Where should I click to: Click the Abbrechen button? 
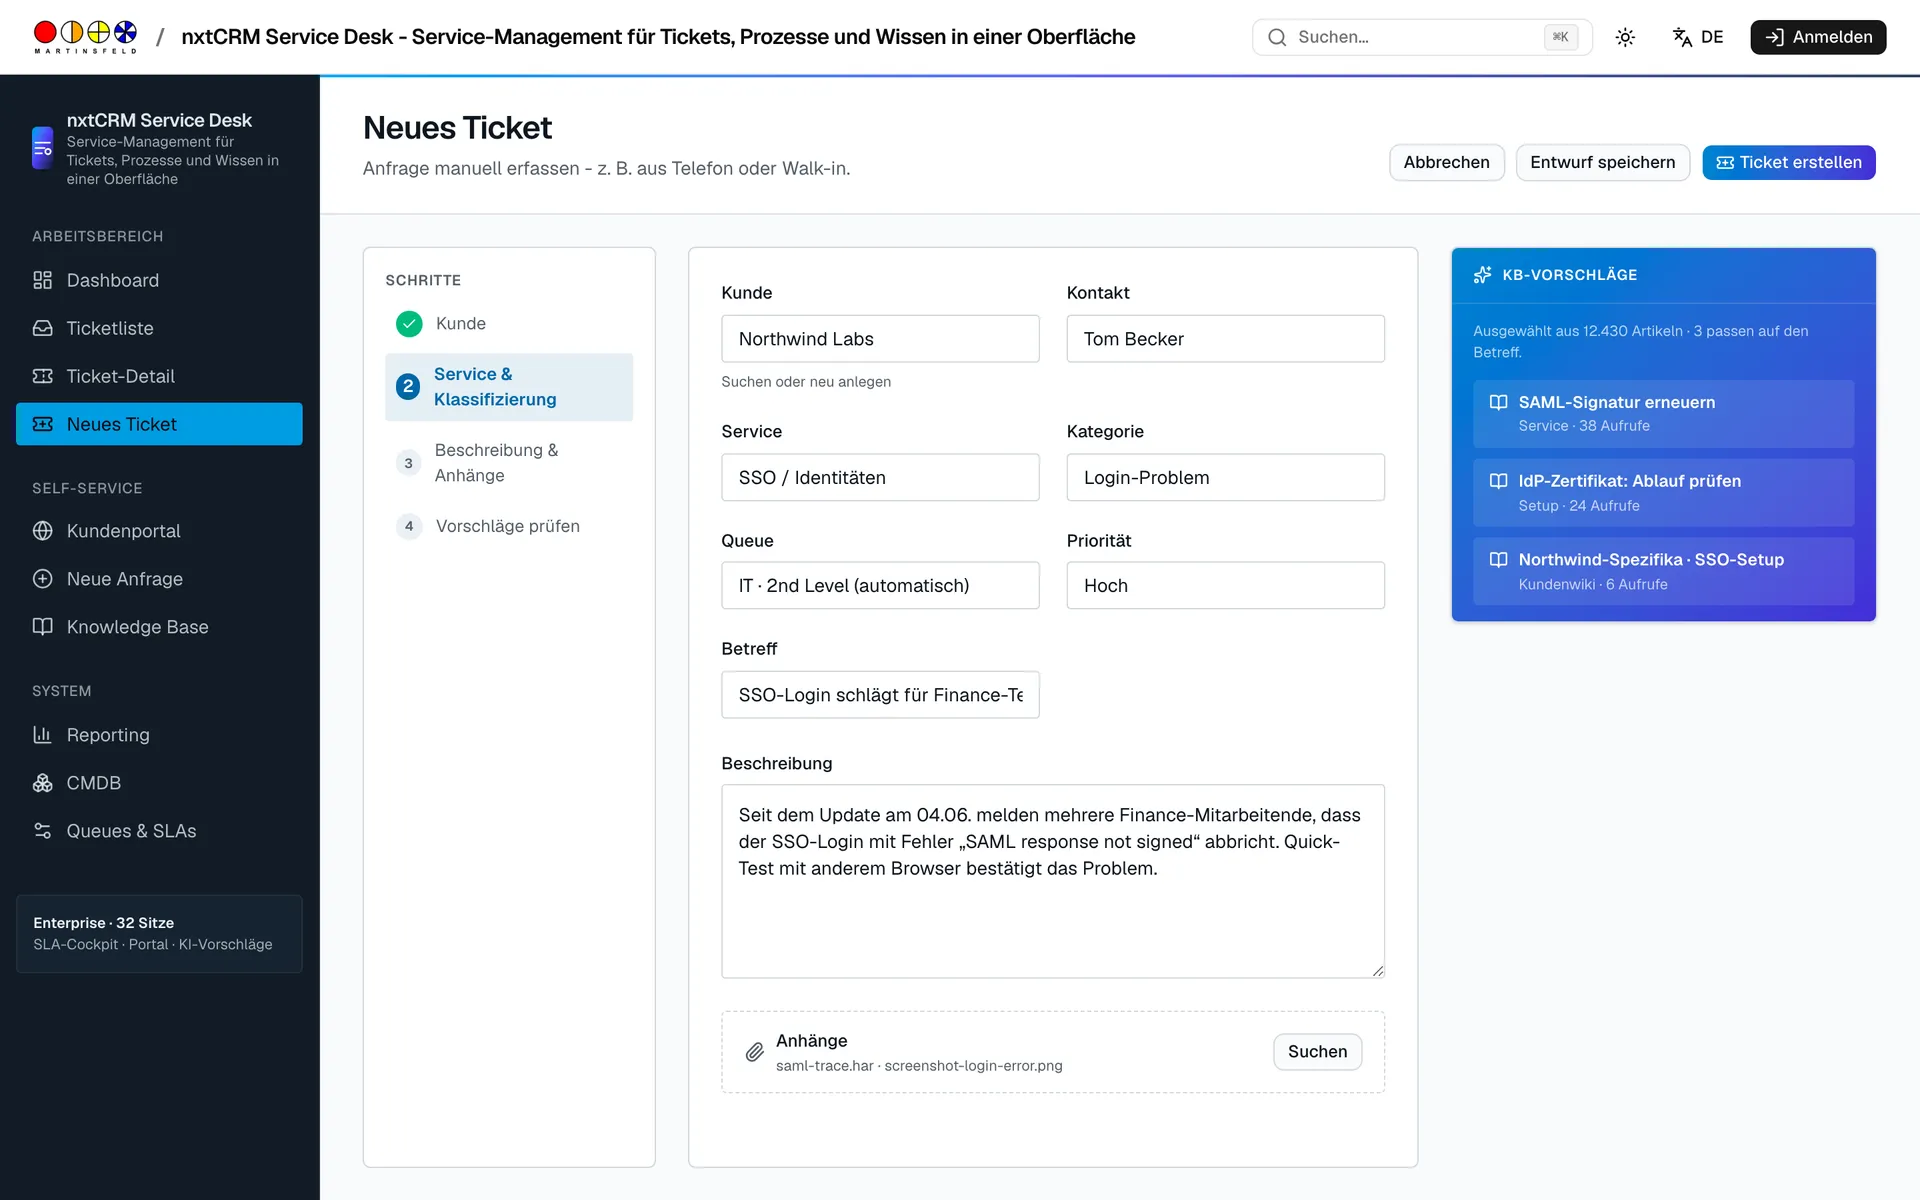pos(1446,162)
